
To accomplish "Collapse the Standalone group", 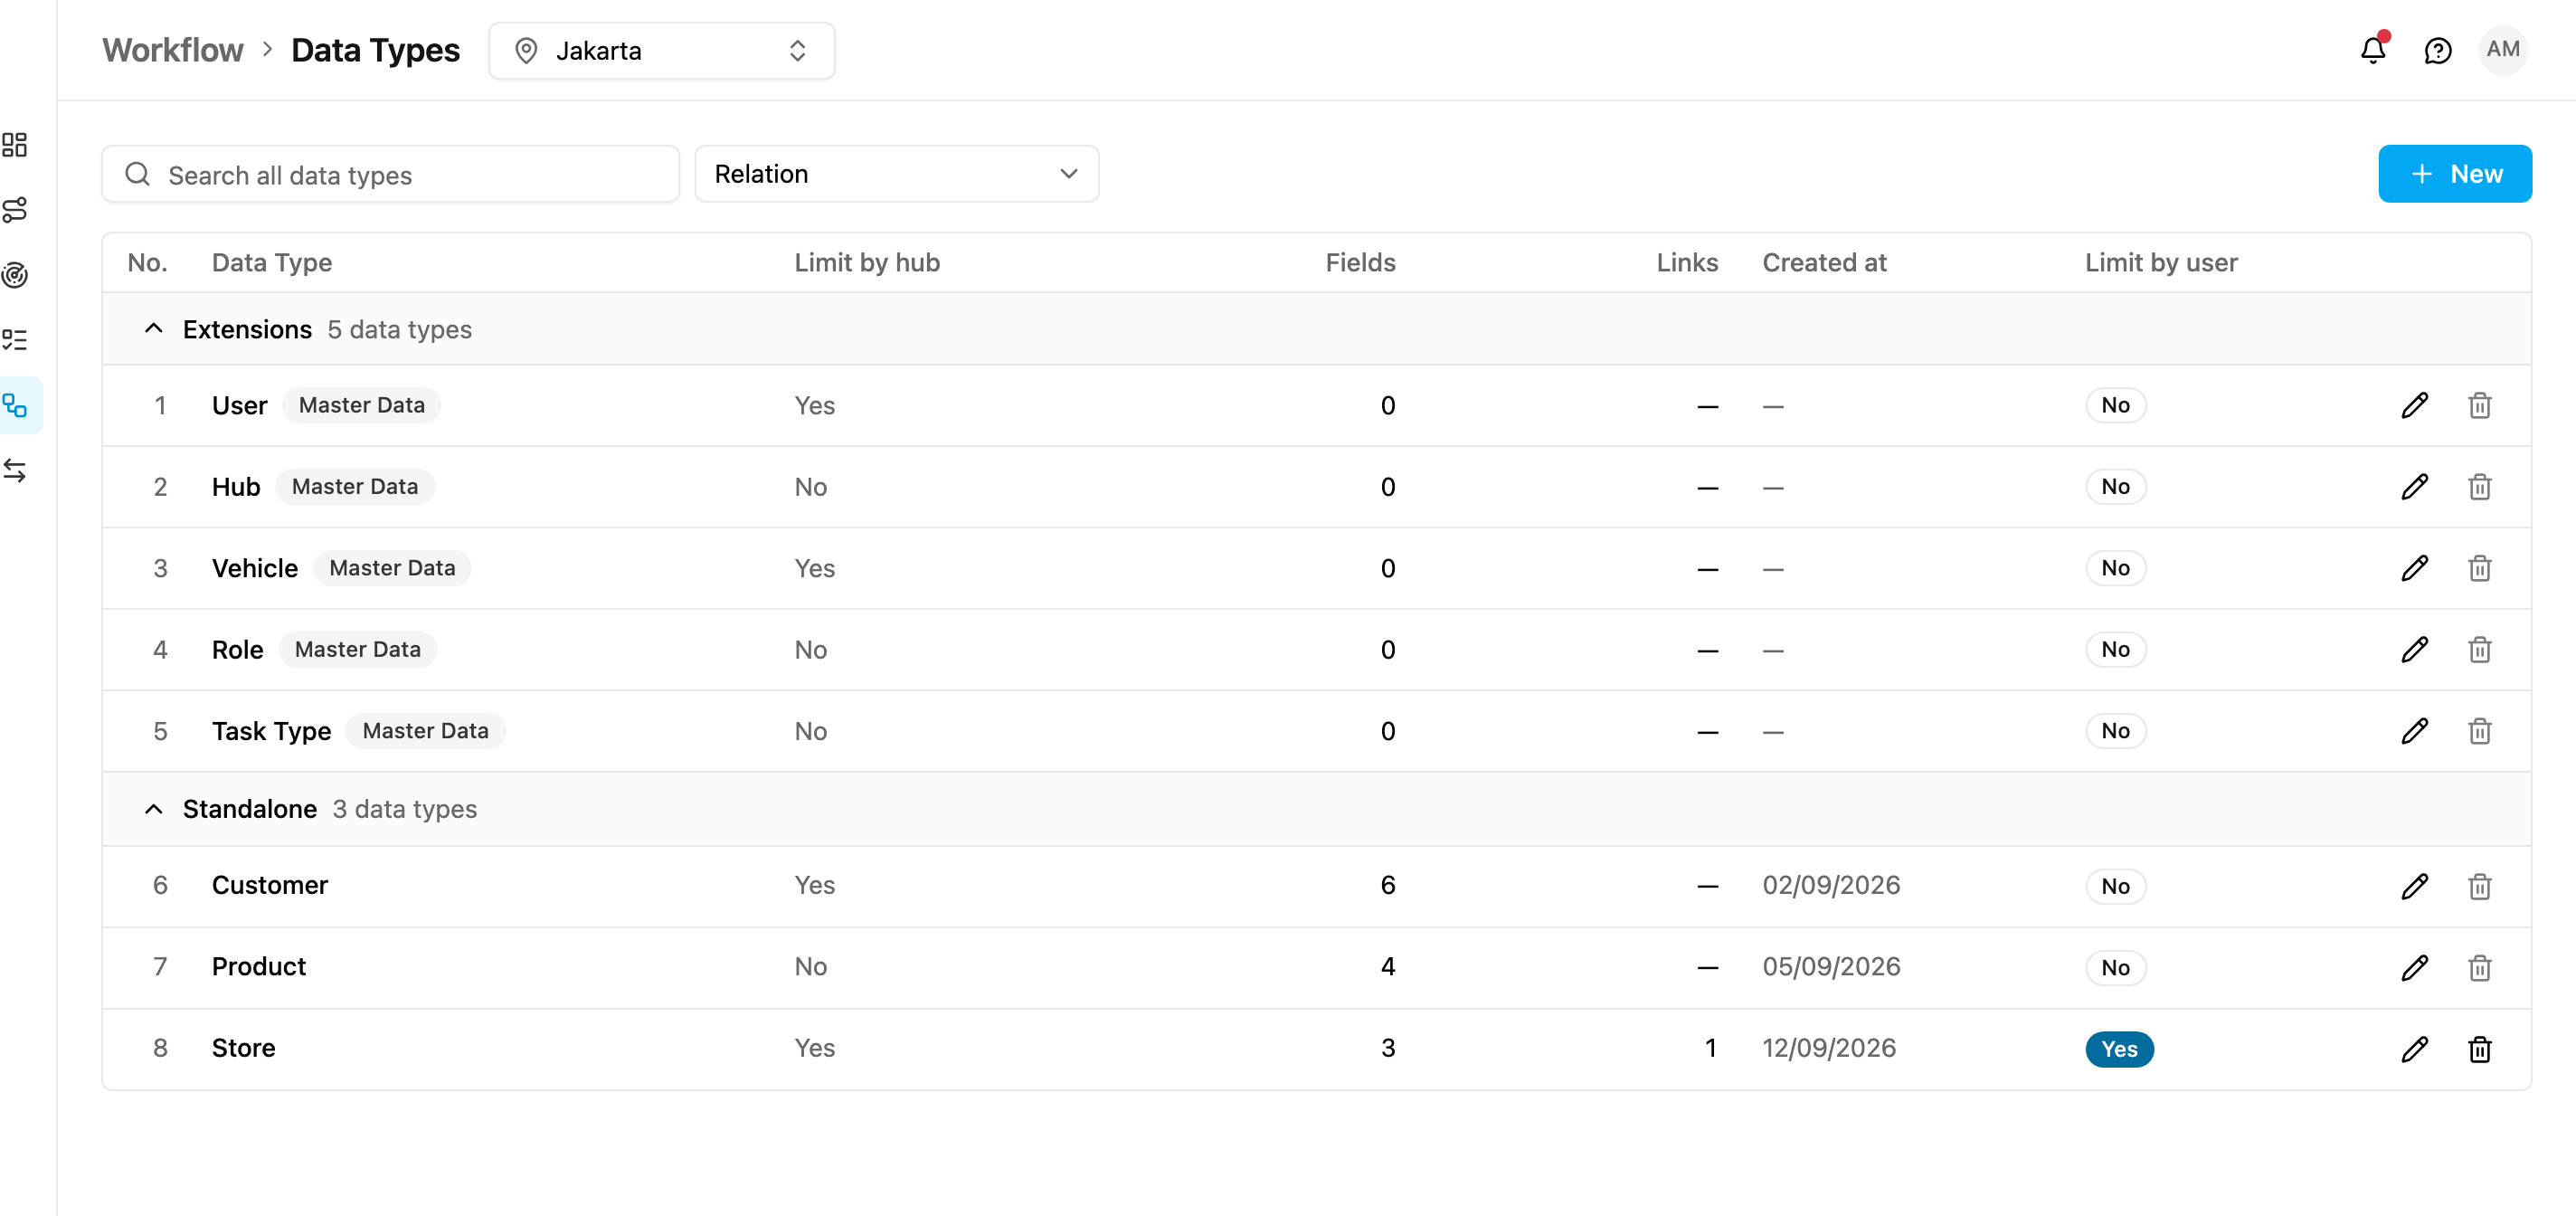I will click(x=153, y=809).
